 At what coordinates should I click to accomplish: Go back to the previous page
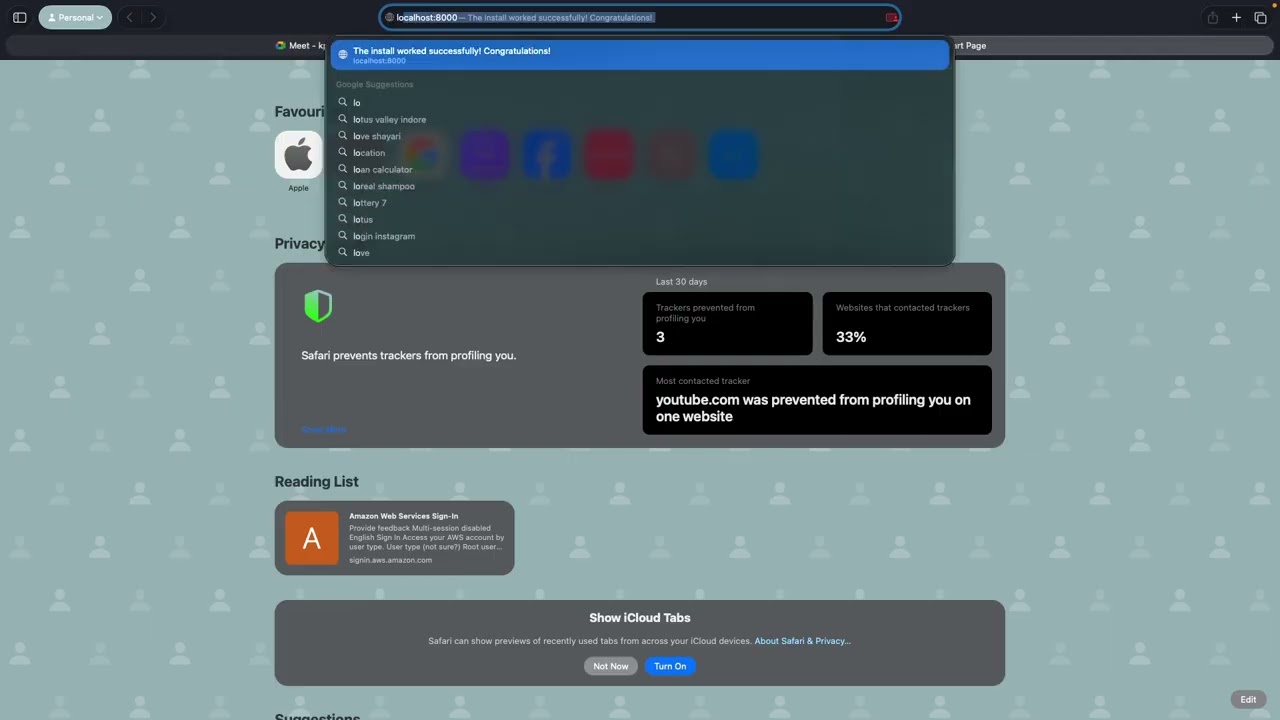click(129, 17)
